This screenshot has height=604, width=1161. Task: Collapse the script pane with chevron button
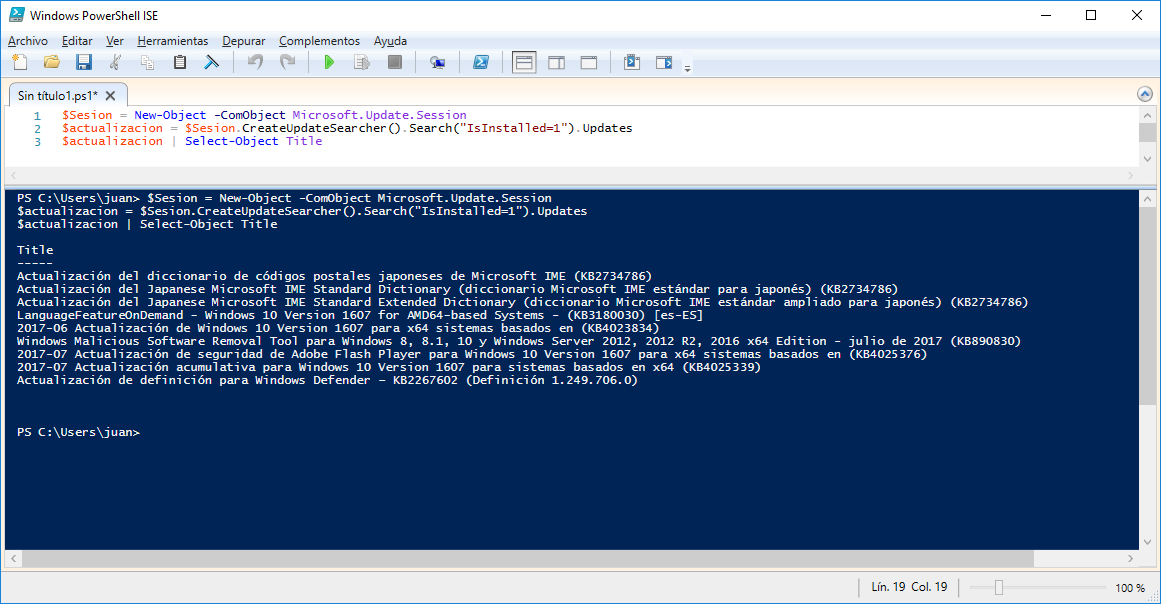(1145, 94)
